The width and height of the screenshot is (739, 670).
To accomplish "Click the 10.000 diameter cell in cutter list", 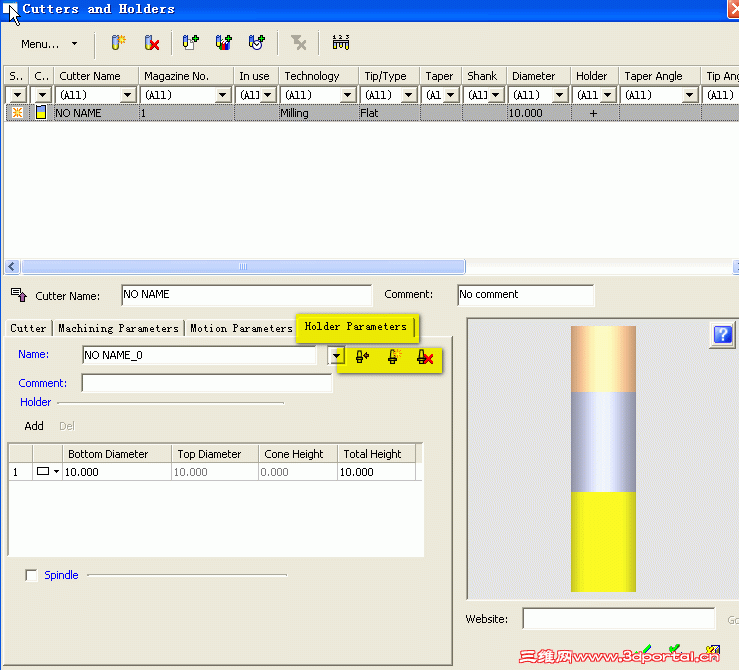I will click(x=539, y=113).
